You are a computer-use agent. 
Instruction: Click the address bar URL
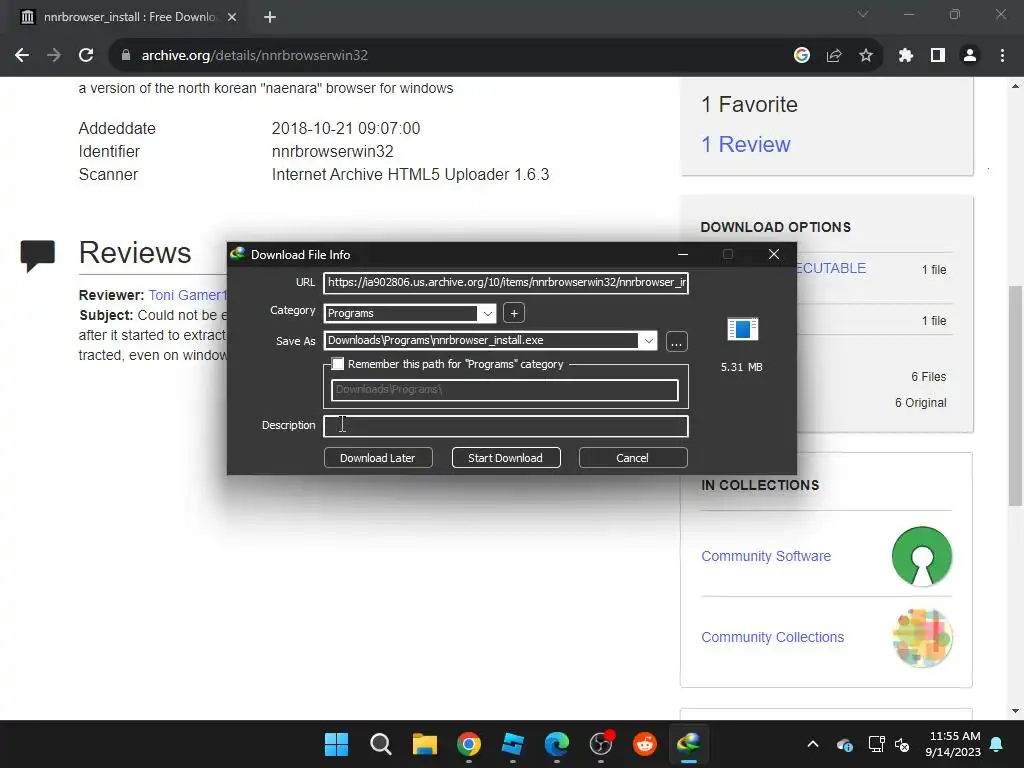point(255,56)
